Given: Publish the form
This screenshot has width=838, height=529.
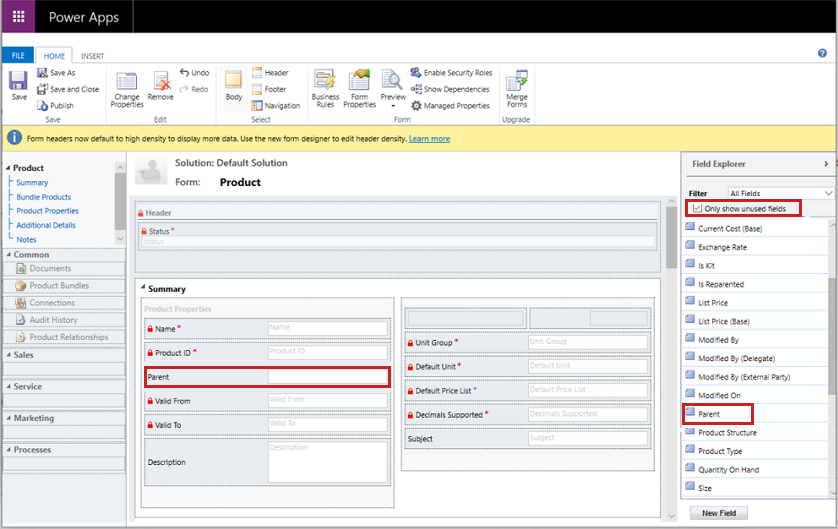Looking at the screenshot, I should coord(56,106).
